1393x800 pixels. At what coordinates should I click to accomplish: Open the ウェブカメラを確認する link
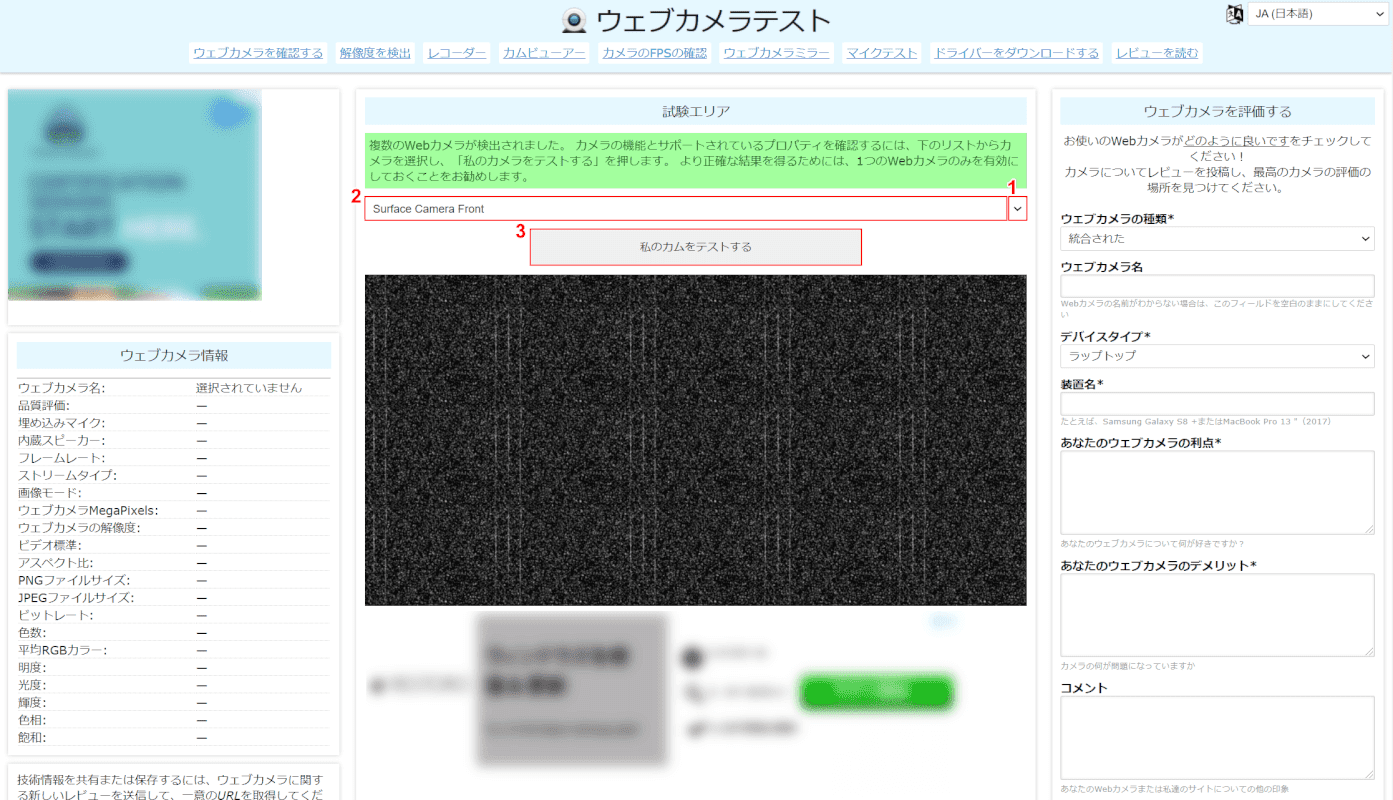pyautogui.click(x=258, y=53)
